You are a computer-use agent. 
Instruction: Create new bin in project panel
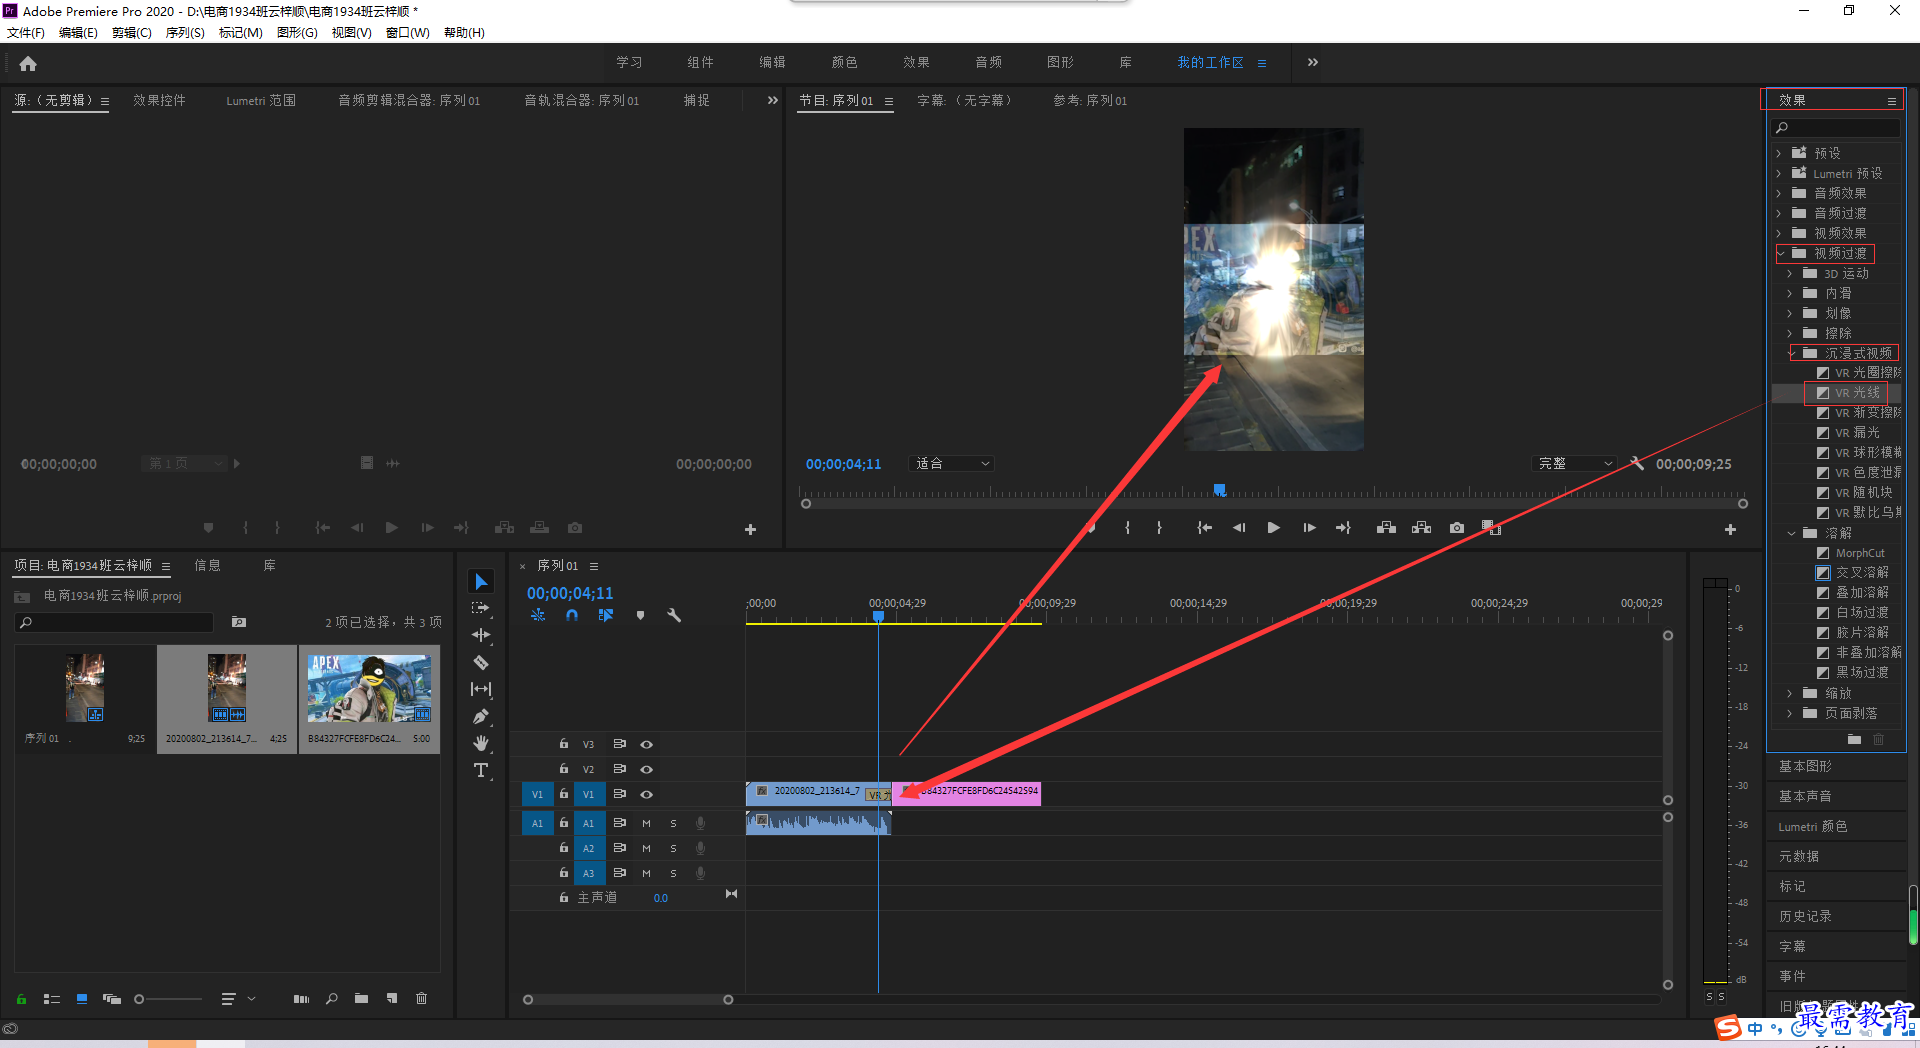[361, 999]
